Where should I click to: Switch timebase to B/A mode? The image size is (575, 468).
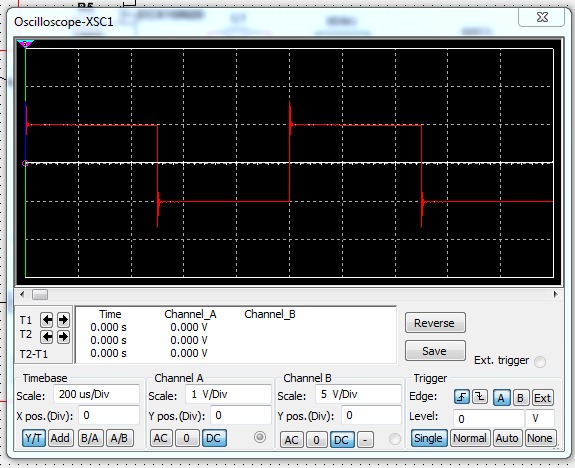(x=90, y=438)
